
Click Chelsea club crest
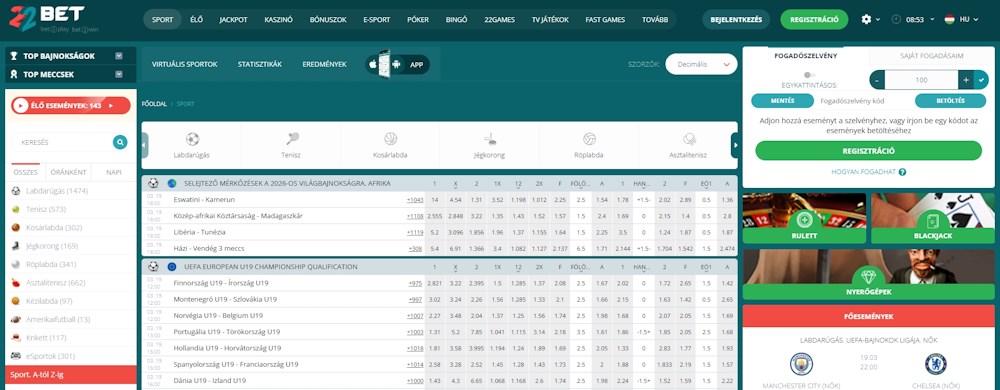[936, 364]
